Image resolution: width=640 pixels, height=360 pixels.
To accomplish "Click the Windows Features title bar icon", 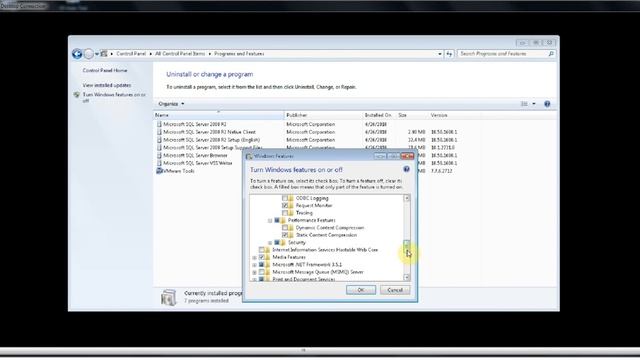I will point(249,156).
